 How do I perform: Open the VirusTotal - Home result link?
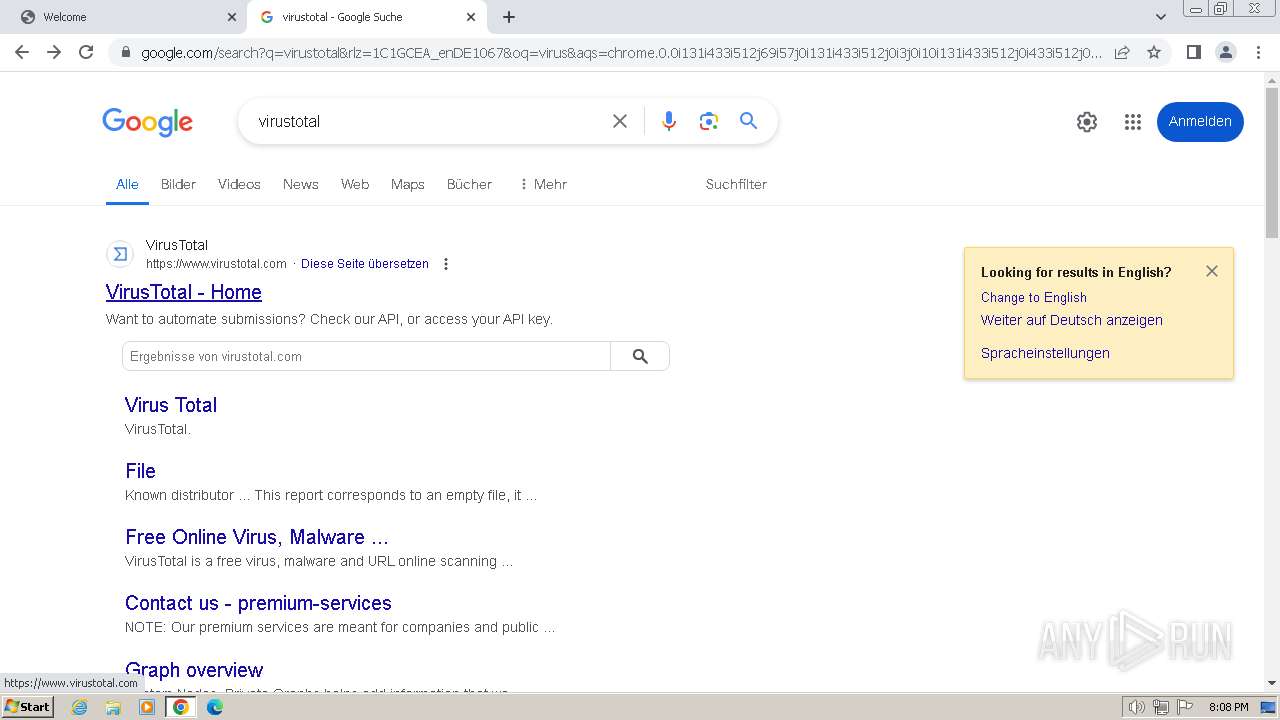(184, 292)
